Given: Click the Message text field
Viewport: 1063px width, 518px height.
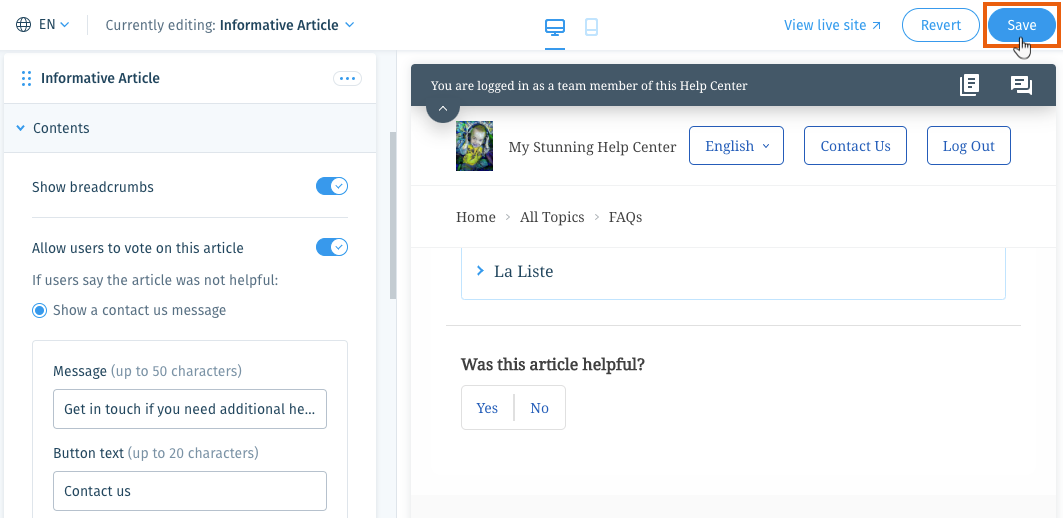Looking at the screenshot, I should (x=190, y=409).
